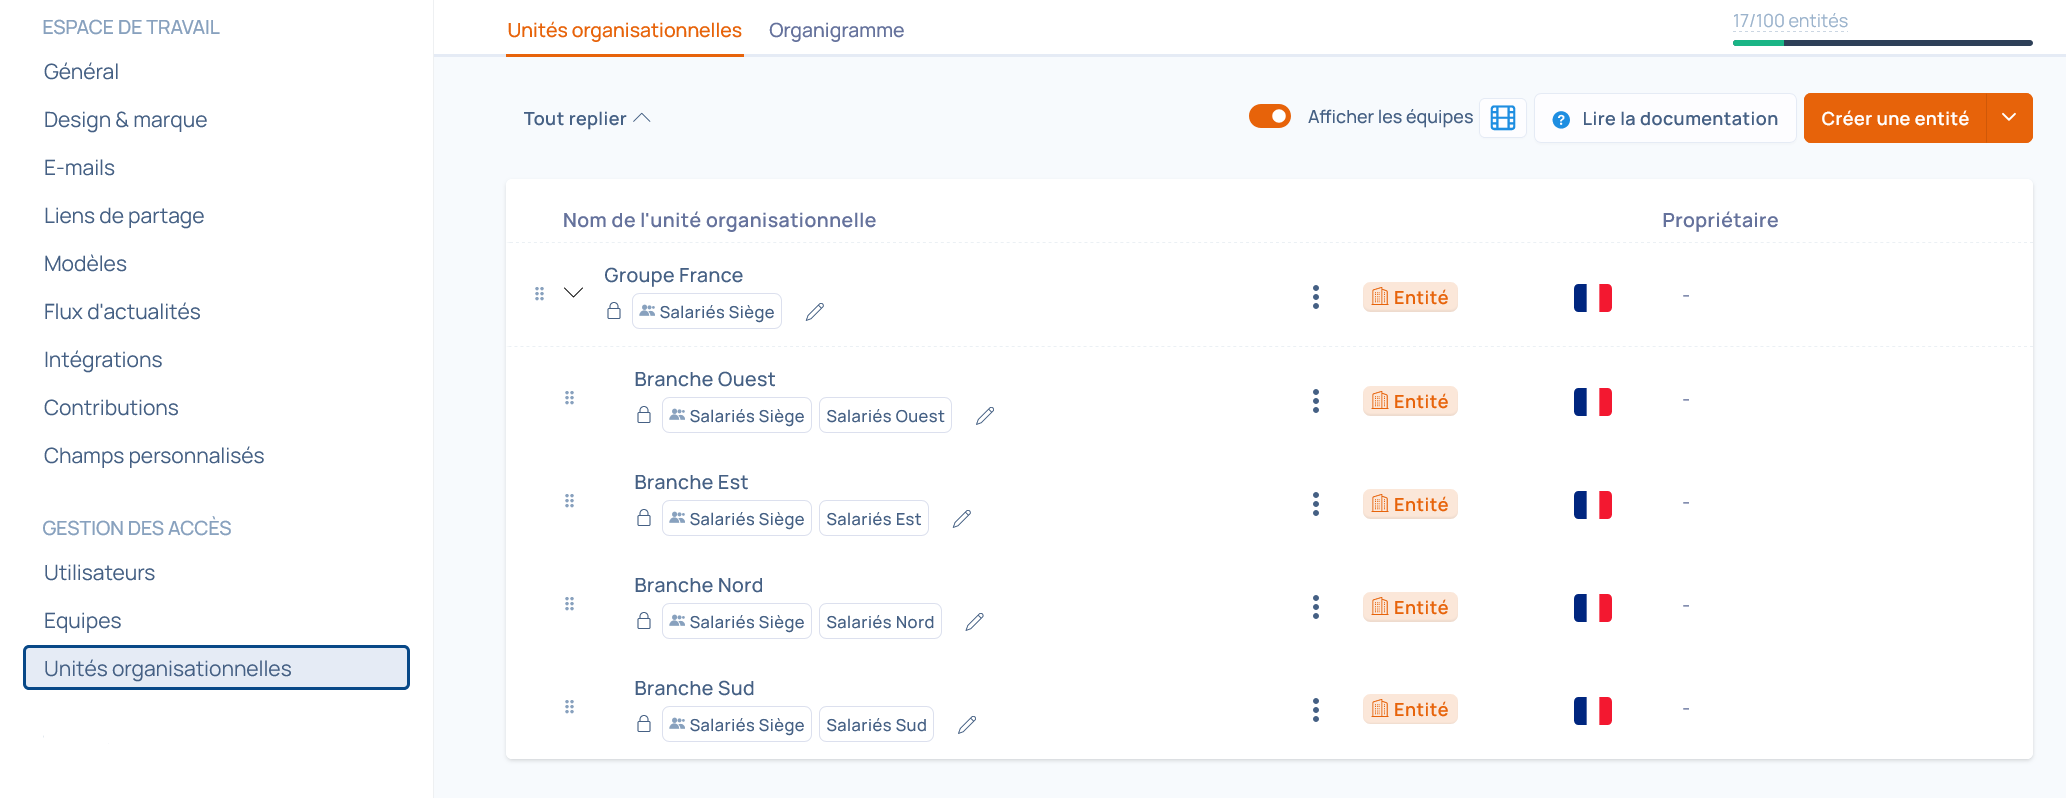
Task: Open Utilisateurs in the sidebar
Action: tap(99, 573)
